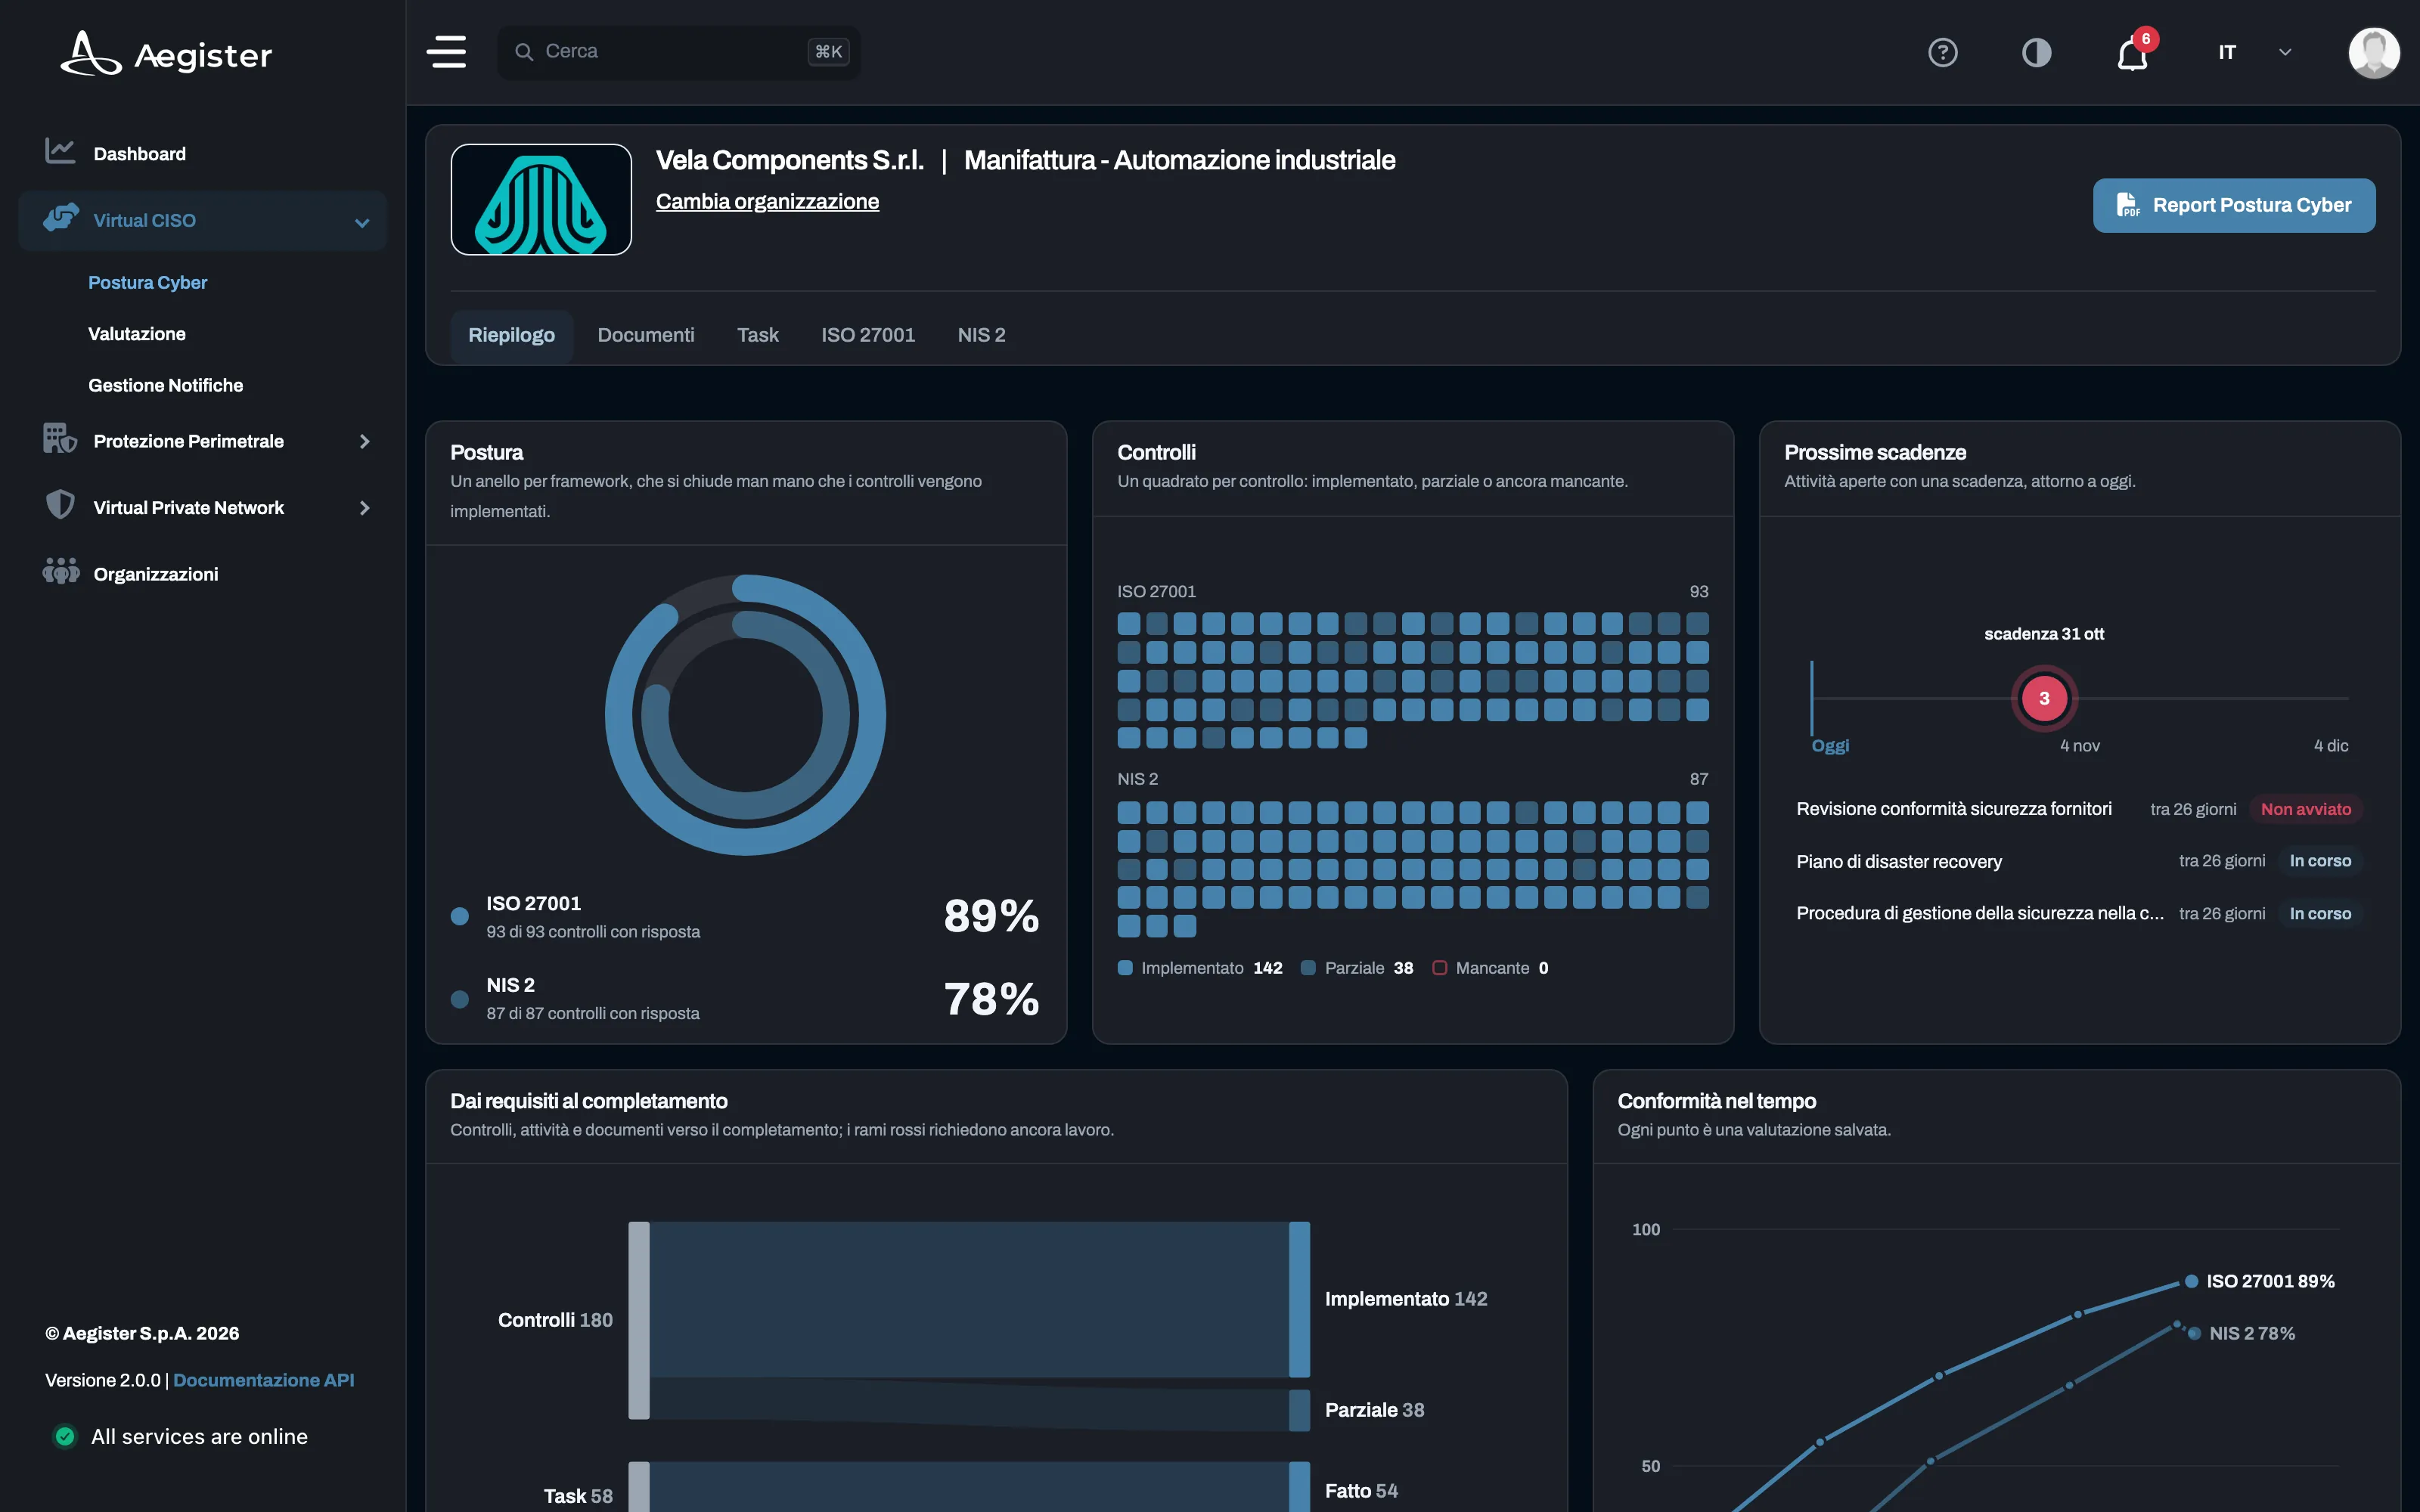The image size is (2420, 1512).
Task: Click the ISO 27001 89% chart endpoint
Action: coord(2191,1281)
